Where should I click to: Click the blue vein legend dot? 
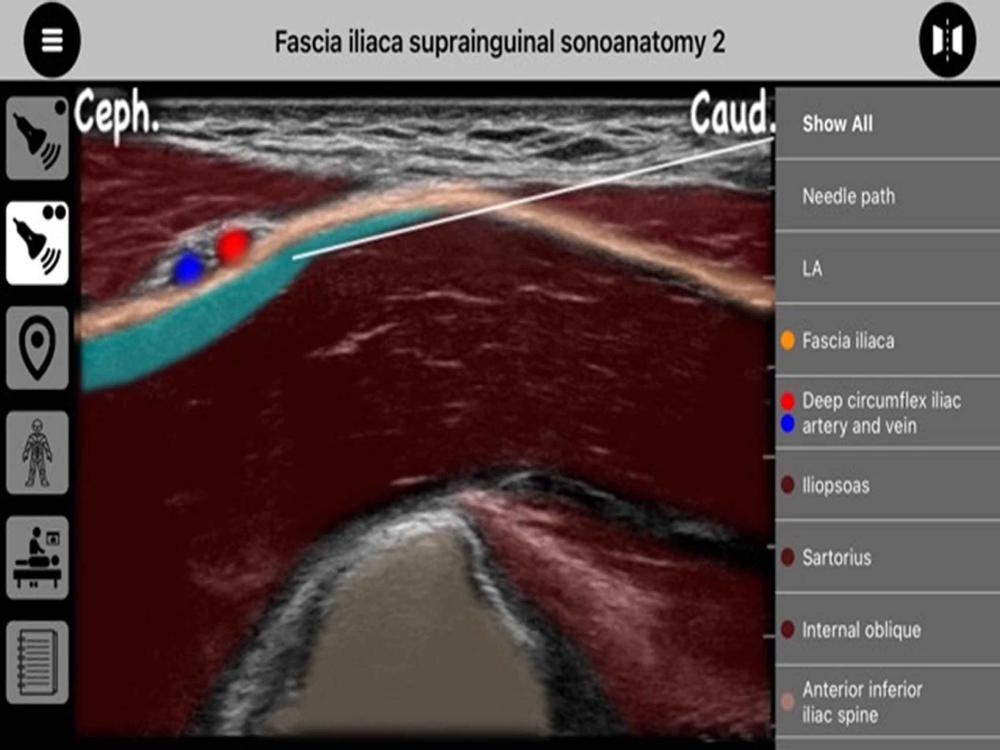click(x=788, y=424)
